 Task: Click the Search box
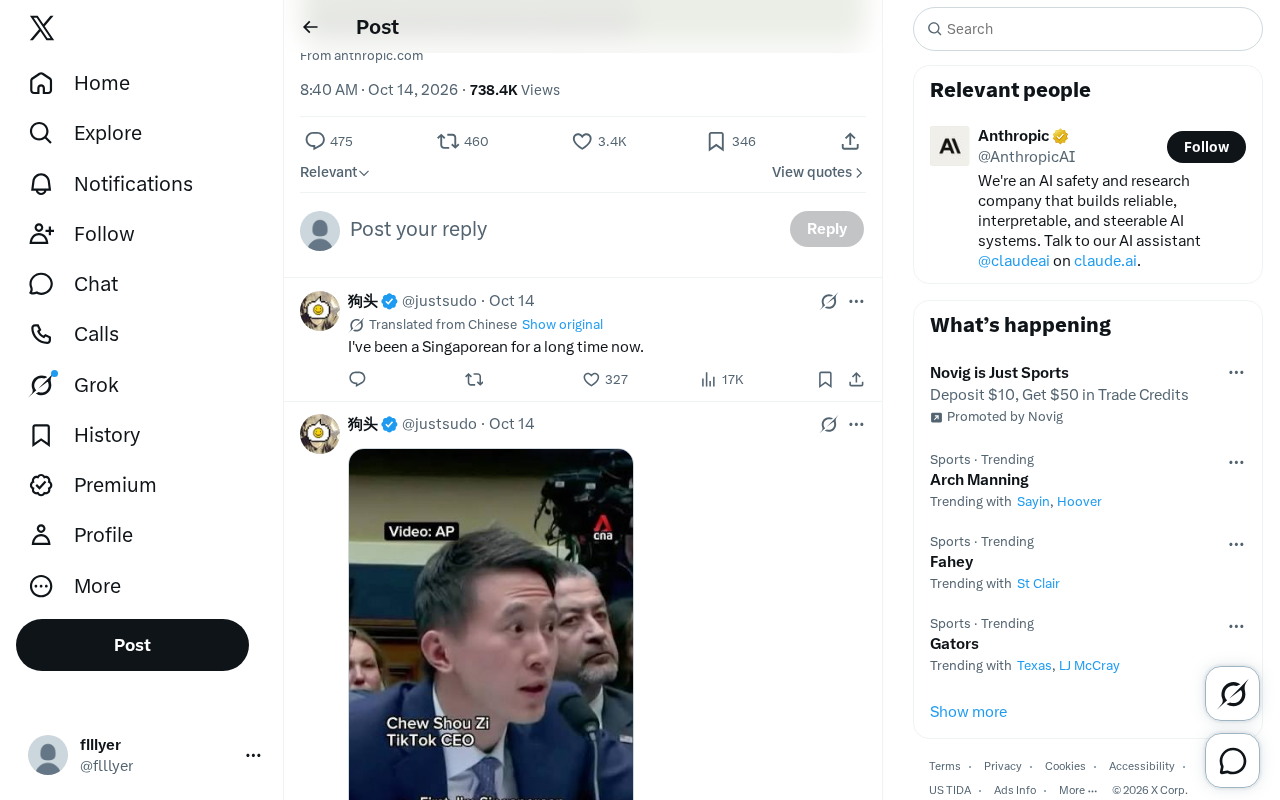click(x=1088, y=29)
